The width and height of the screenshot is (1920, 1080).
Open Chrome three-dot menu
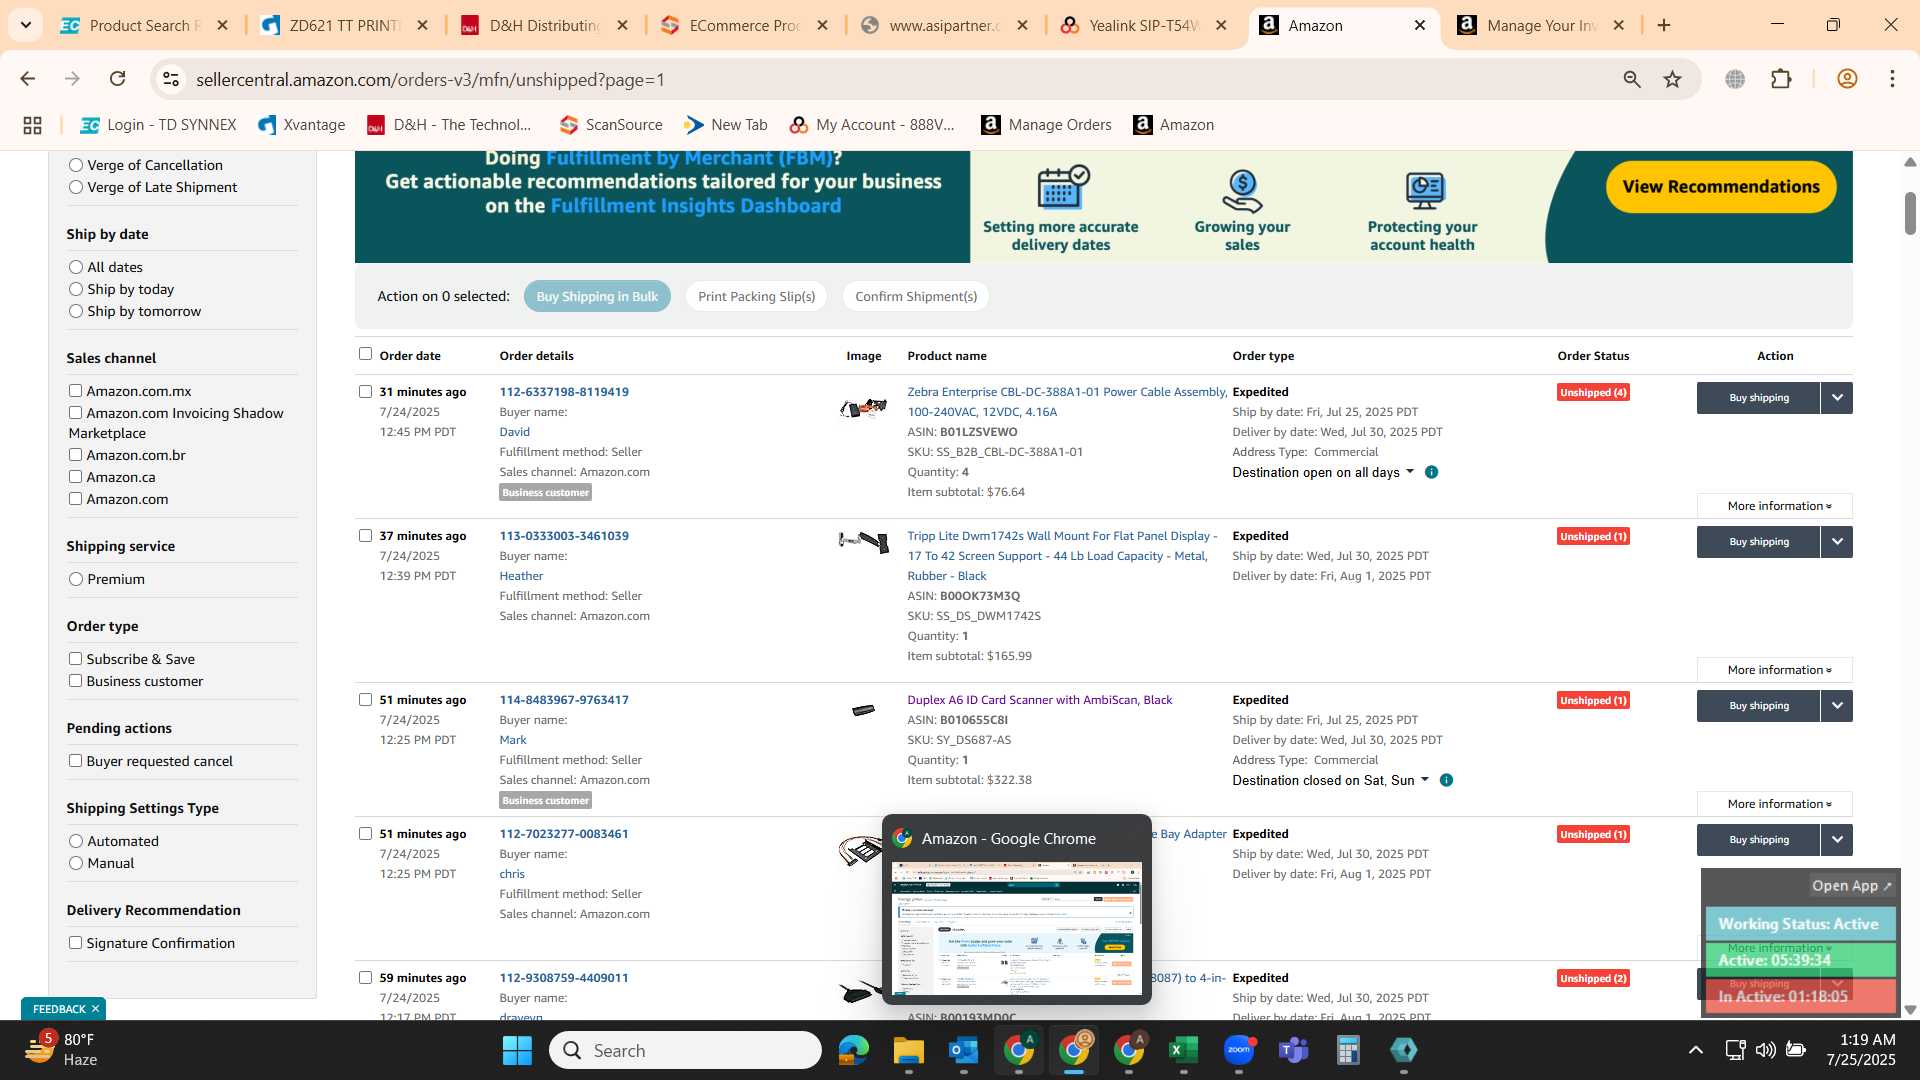pos(1892,79)
